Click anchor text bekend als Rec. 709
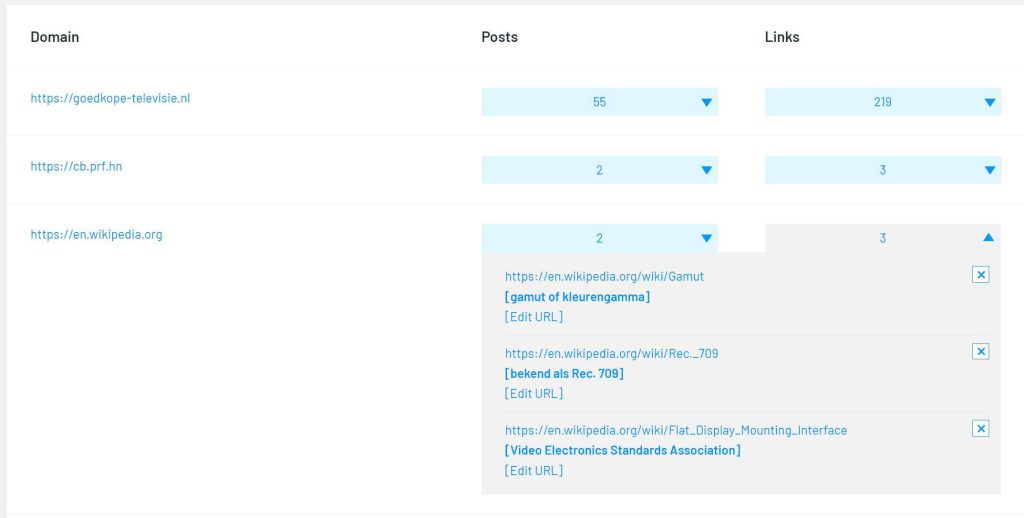Viewport: 1024px width, 518px height. (x=564, y=374)
